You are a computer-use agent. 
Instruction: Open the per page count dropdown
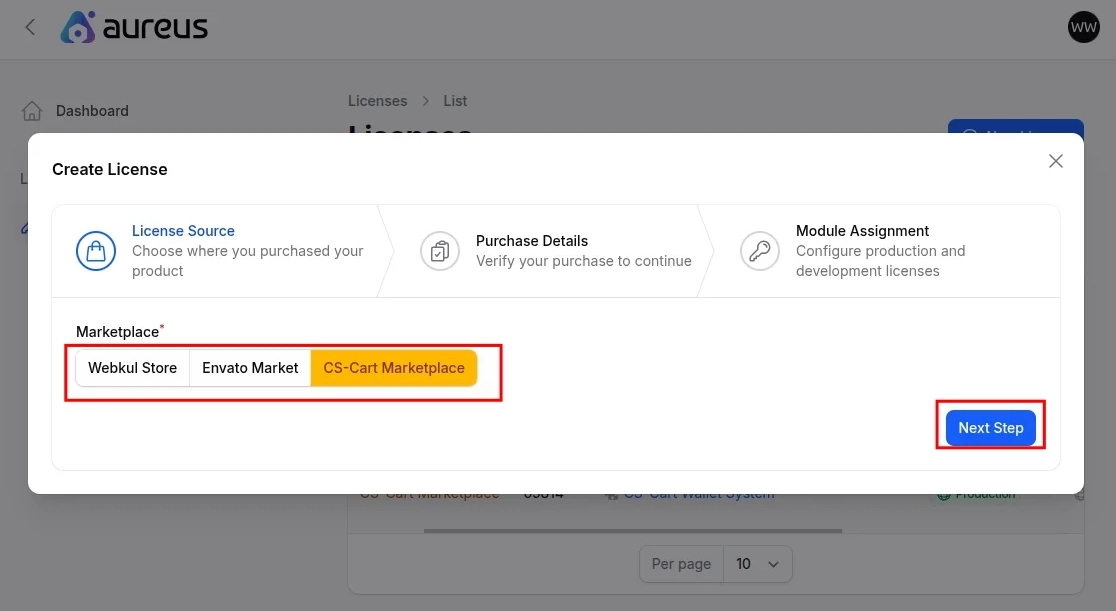pos(758,563)
